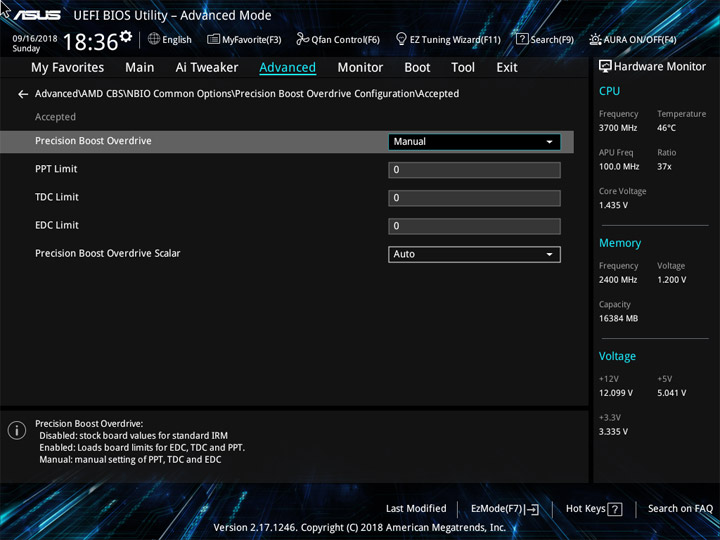The image size is (720, 540).
Task: Click the Precision Boost Overdrive label
Action: pyautogui.click(x=93, y=141)
